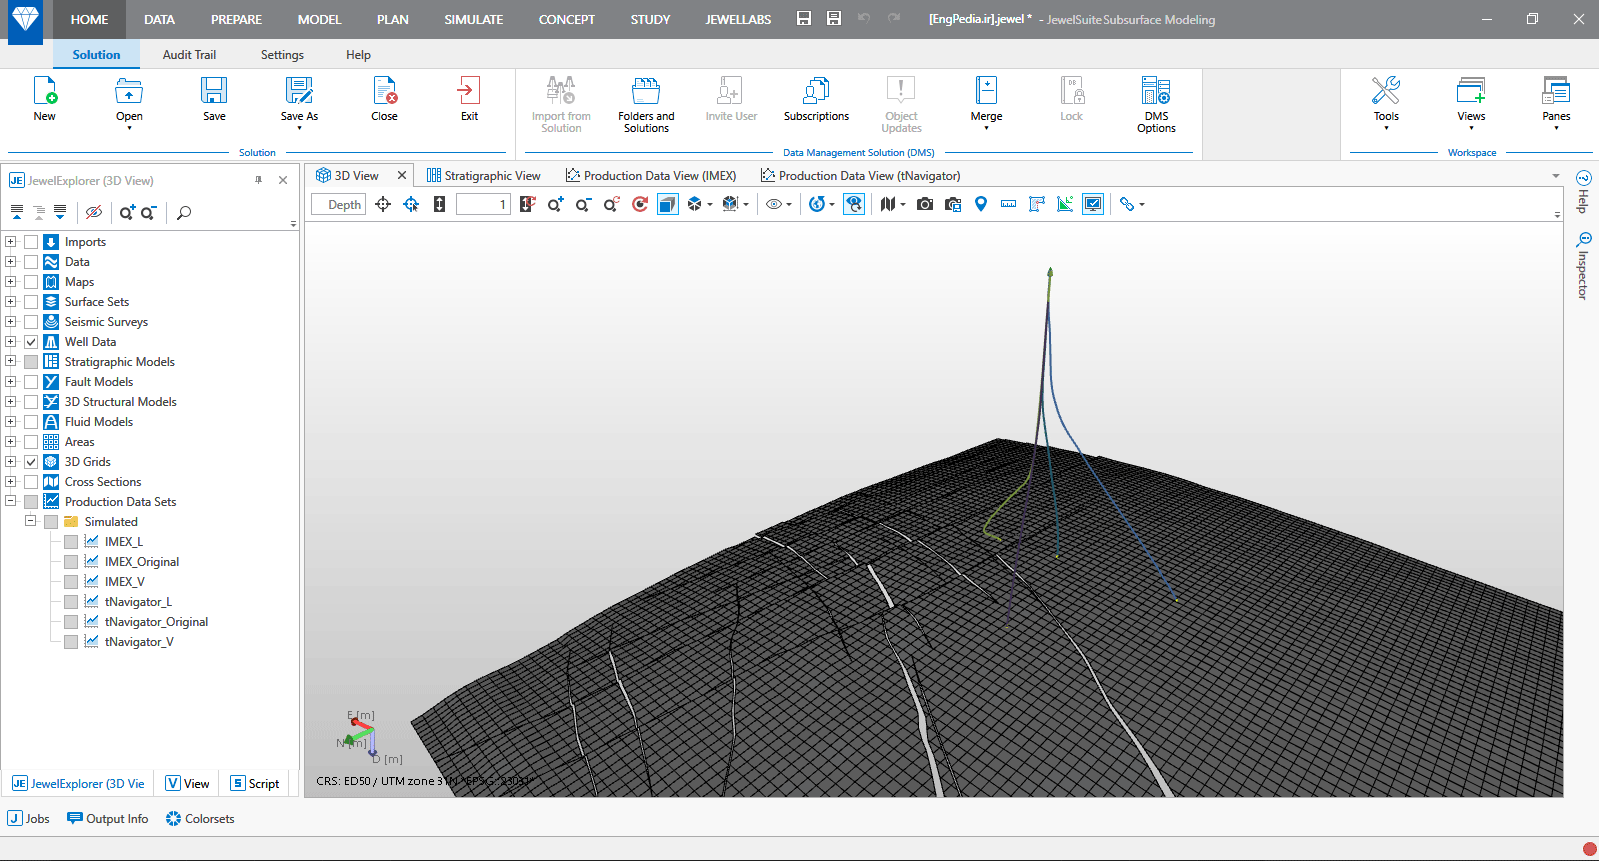
Task: Open the Jobs panel
Action: point(28,818)
